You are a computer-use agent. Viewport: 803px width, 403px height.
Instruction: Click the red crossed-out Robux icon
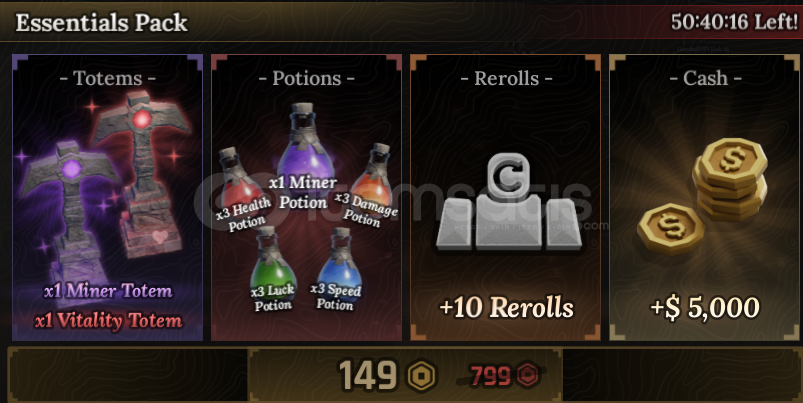point(527,376)
